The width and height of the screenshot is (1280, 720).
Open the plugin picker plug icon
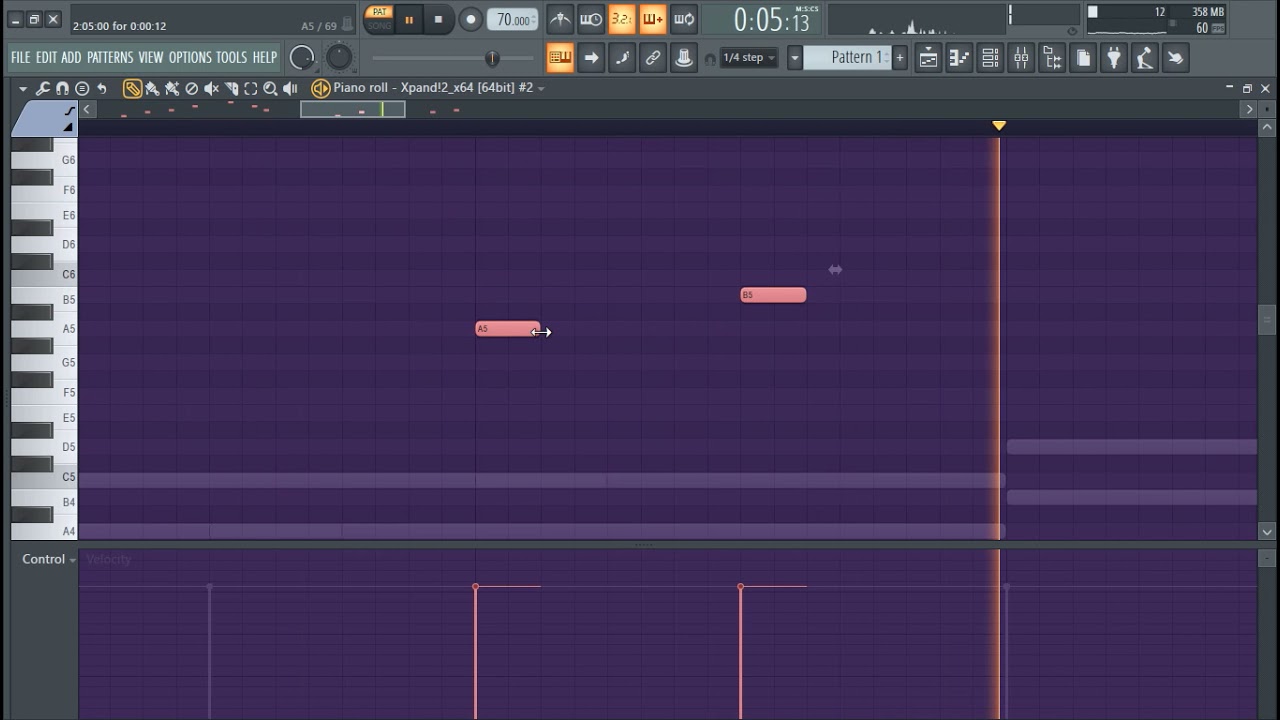pyautogui.click(x=1114, y=58)
